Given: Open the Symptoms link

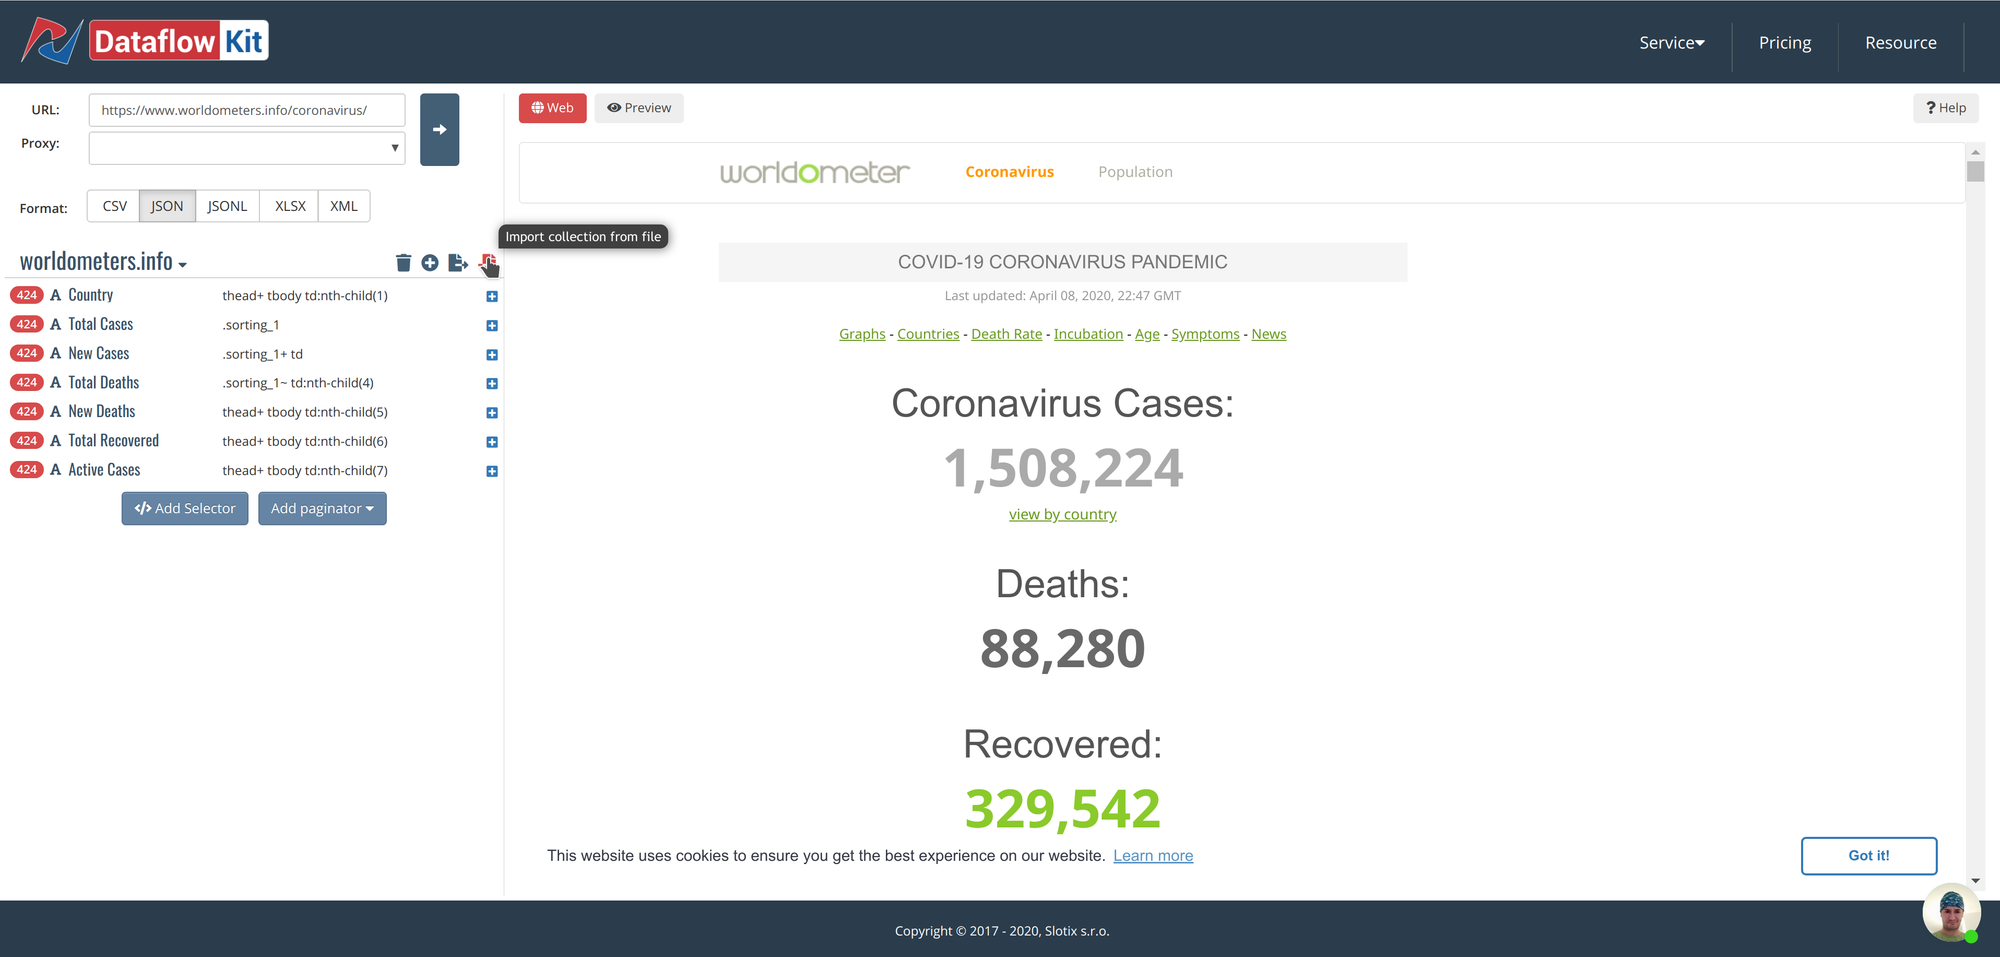Looking at the screenshot, I should [x=1205, y=334].
